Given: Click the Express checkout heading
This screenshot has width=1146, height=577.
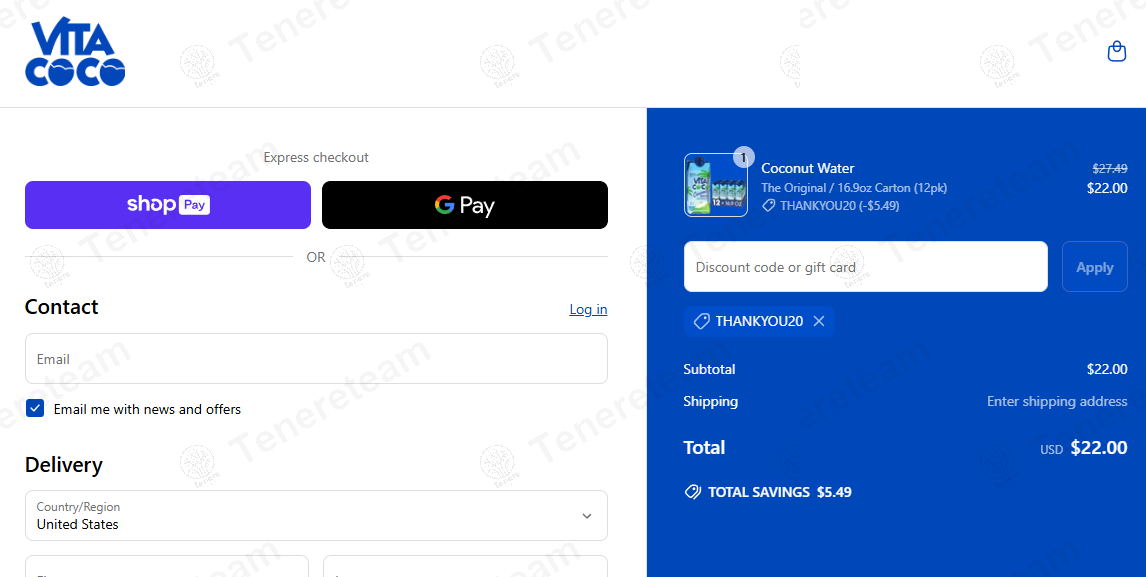Looking at the screenshot, I should click(x=316, y=157).
